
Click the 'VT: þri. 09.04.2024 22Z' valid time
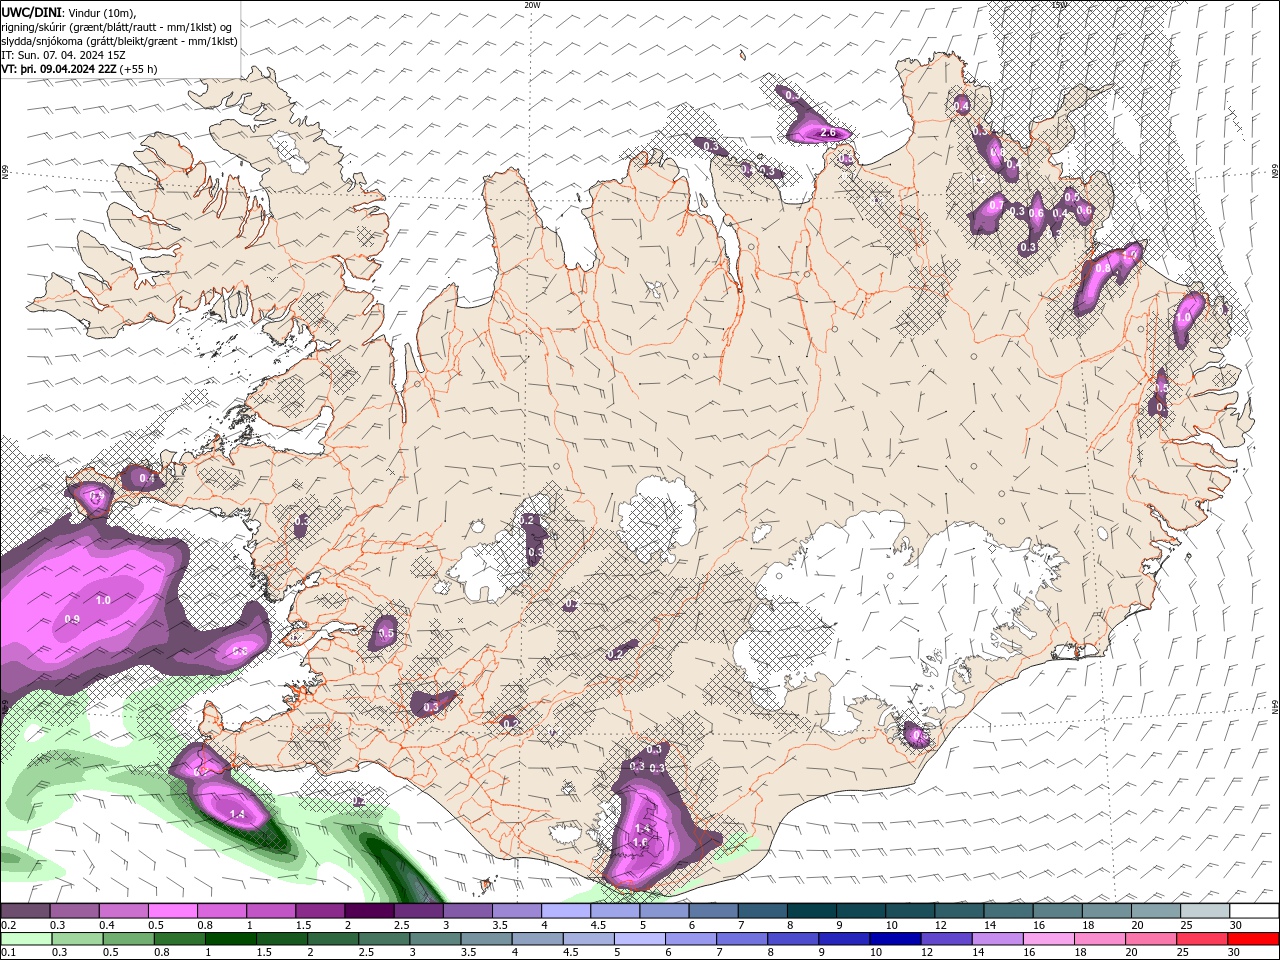(59, 69)
